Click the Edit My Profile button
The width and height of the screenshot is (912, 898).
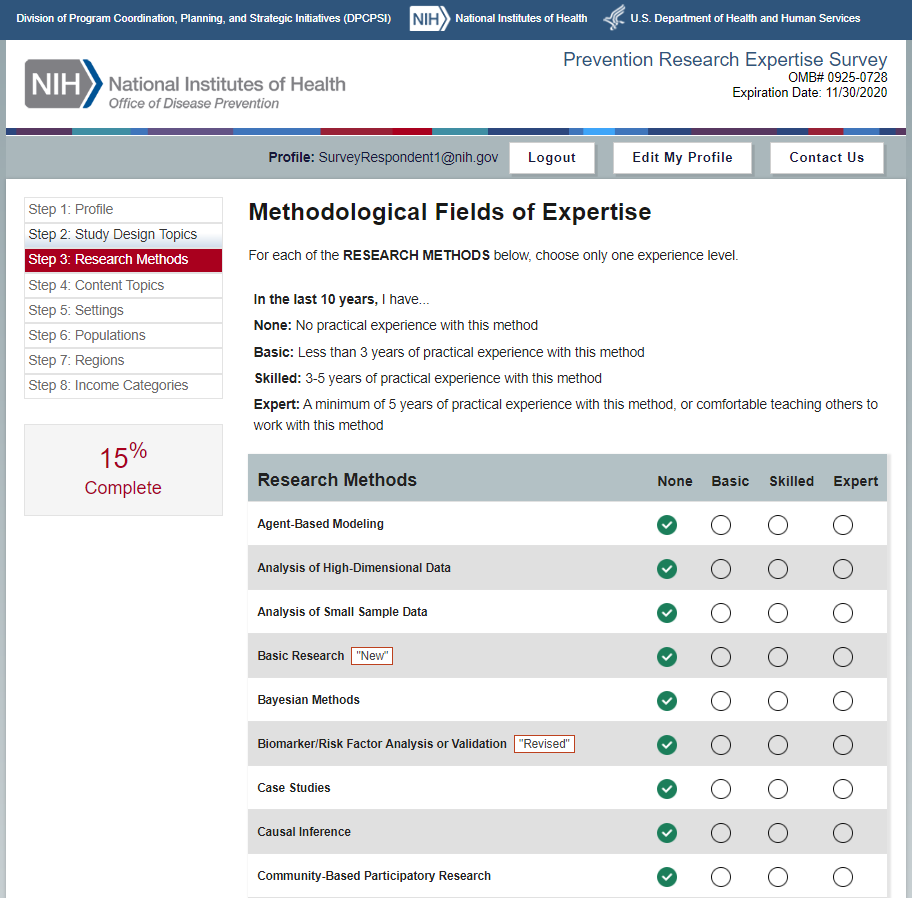682,158
